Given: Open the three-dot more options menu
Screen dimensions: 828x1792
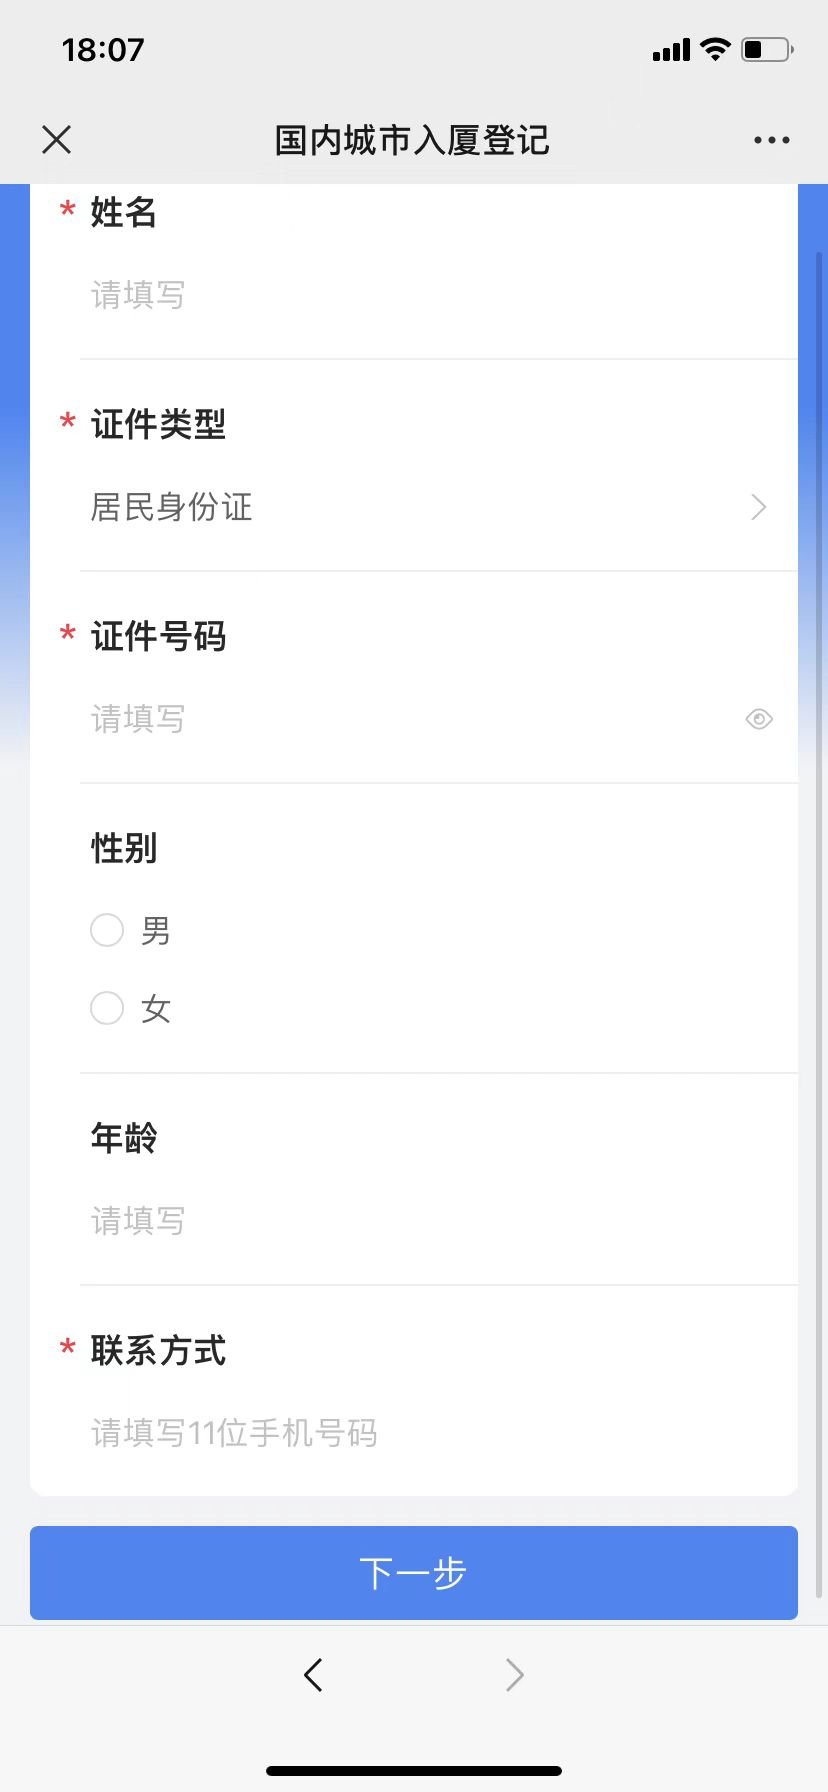Looking at the screenshot, I should [x=771, y=140].
